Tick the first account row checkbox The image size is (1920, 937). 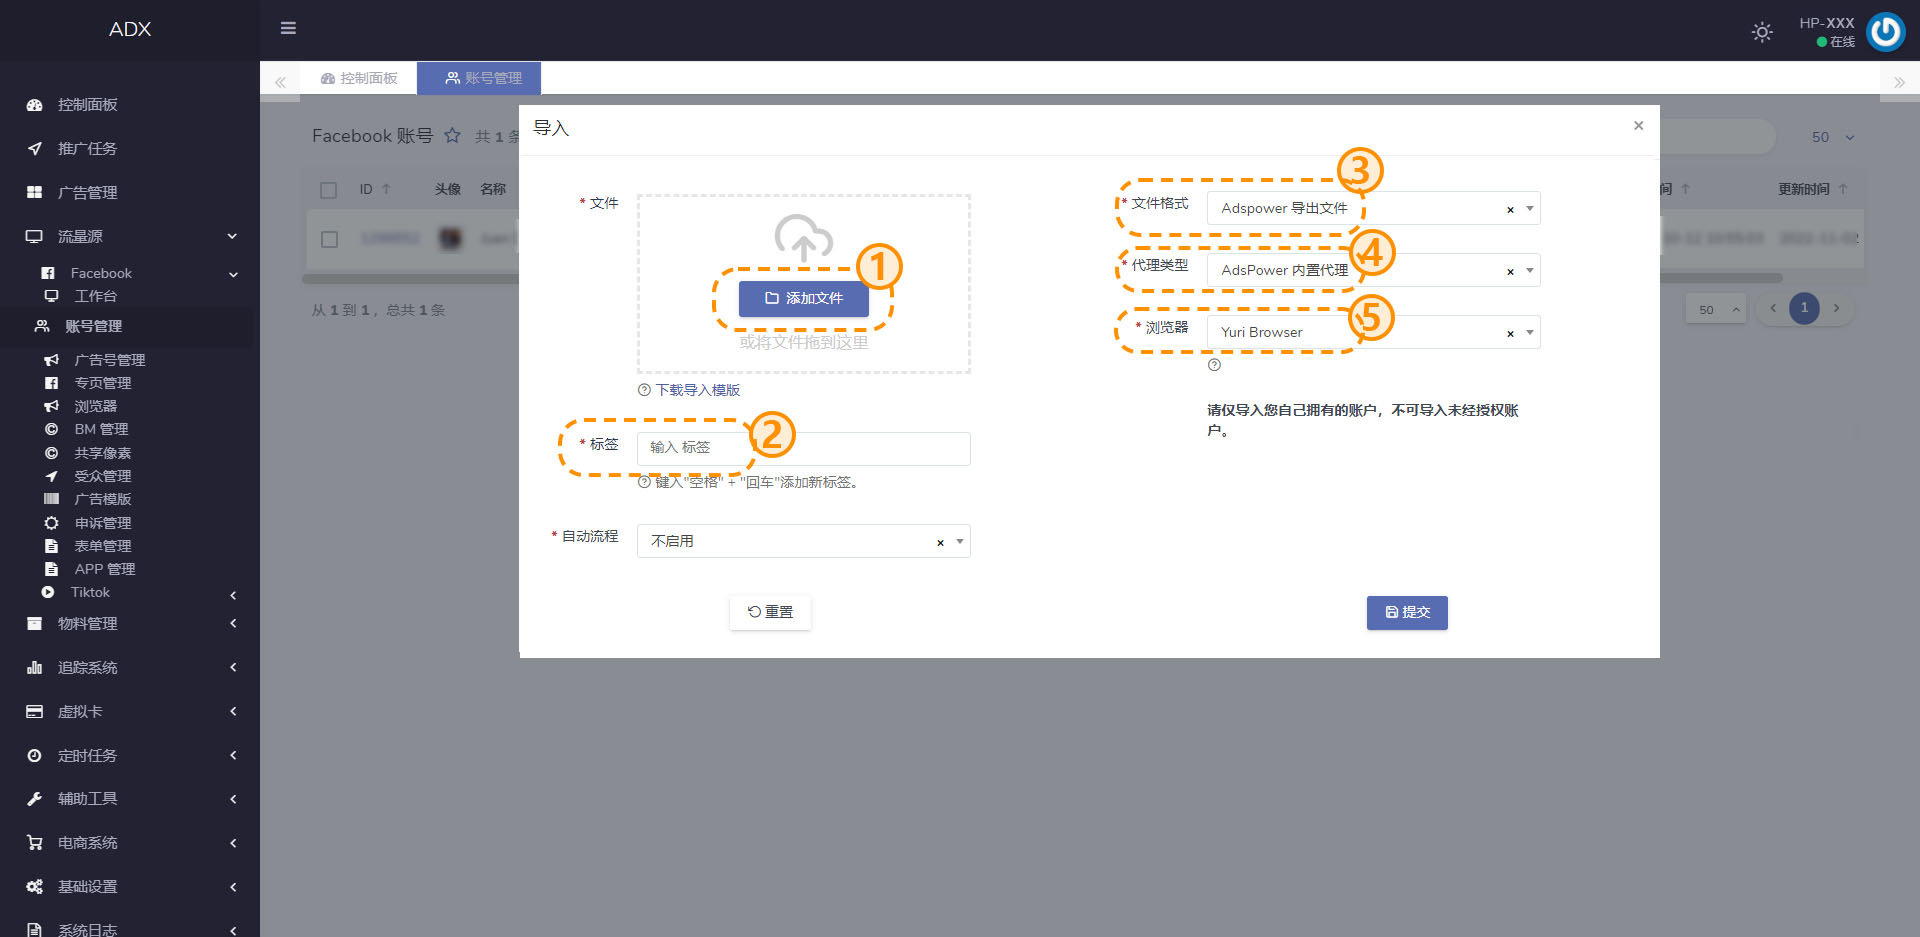[329, 239]
